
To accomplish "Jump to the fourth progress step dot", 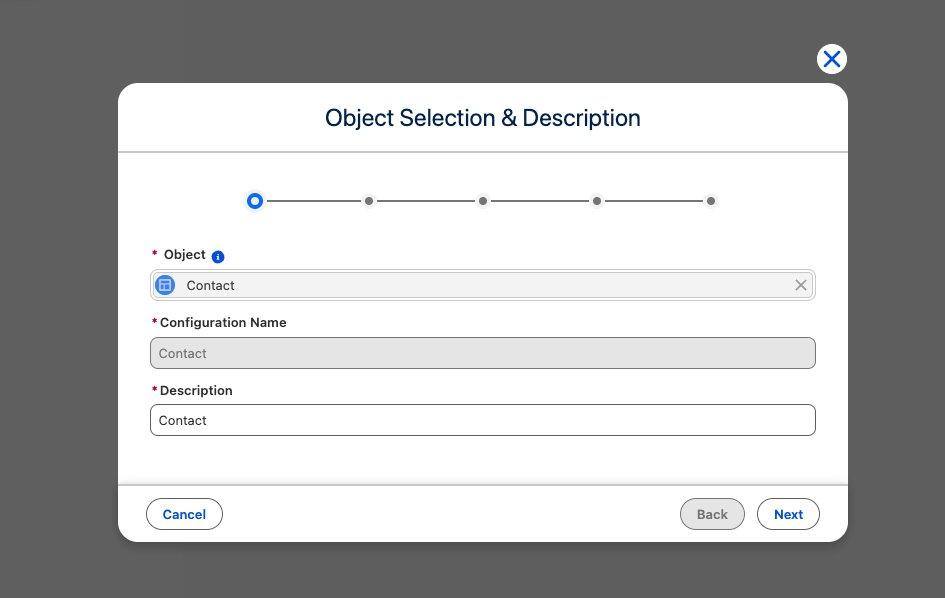I will [x=597, y=201].
